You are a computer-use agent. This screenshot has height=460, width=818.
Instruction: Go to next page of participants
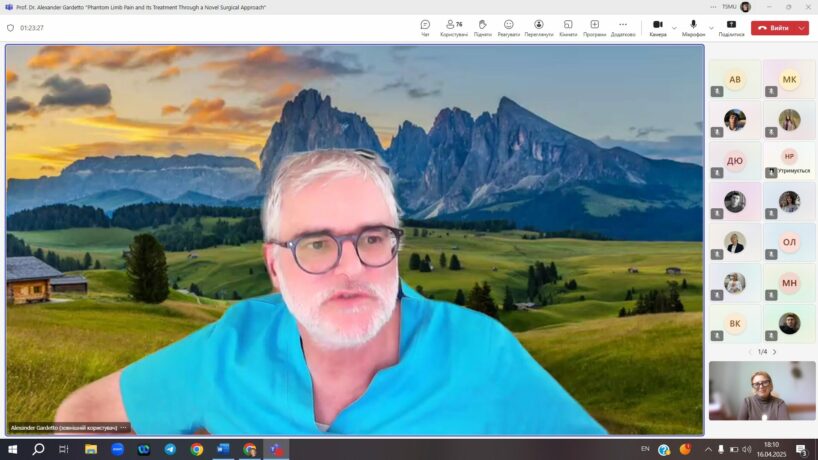[774, 352]
